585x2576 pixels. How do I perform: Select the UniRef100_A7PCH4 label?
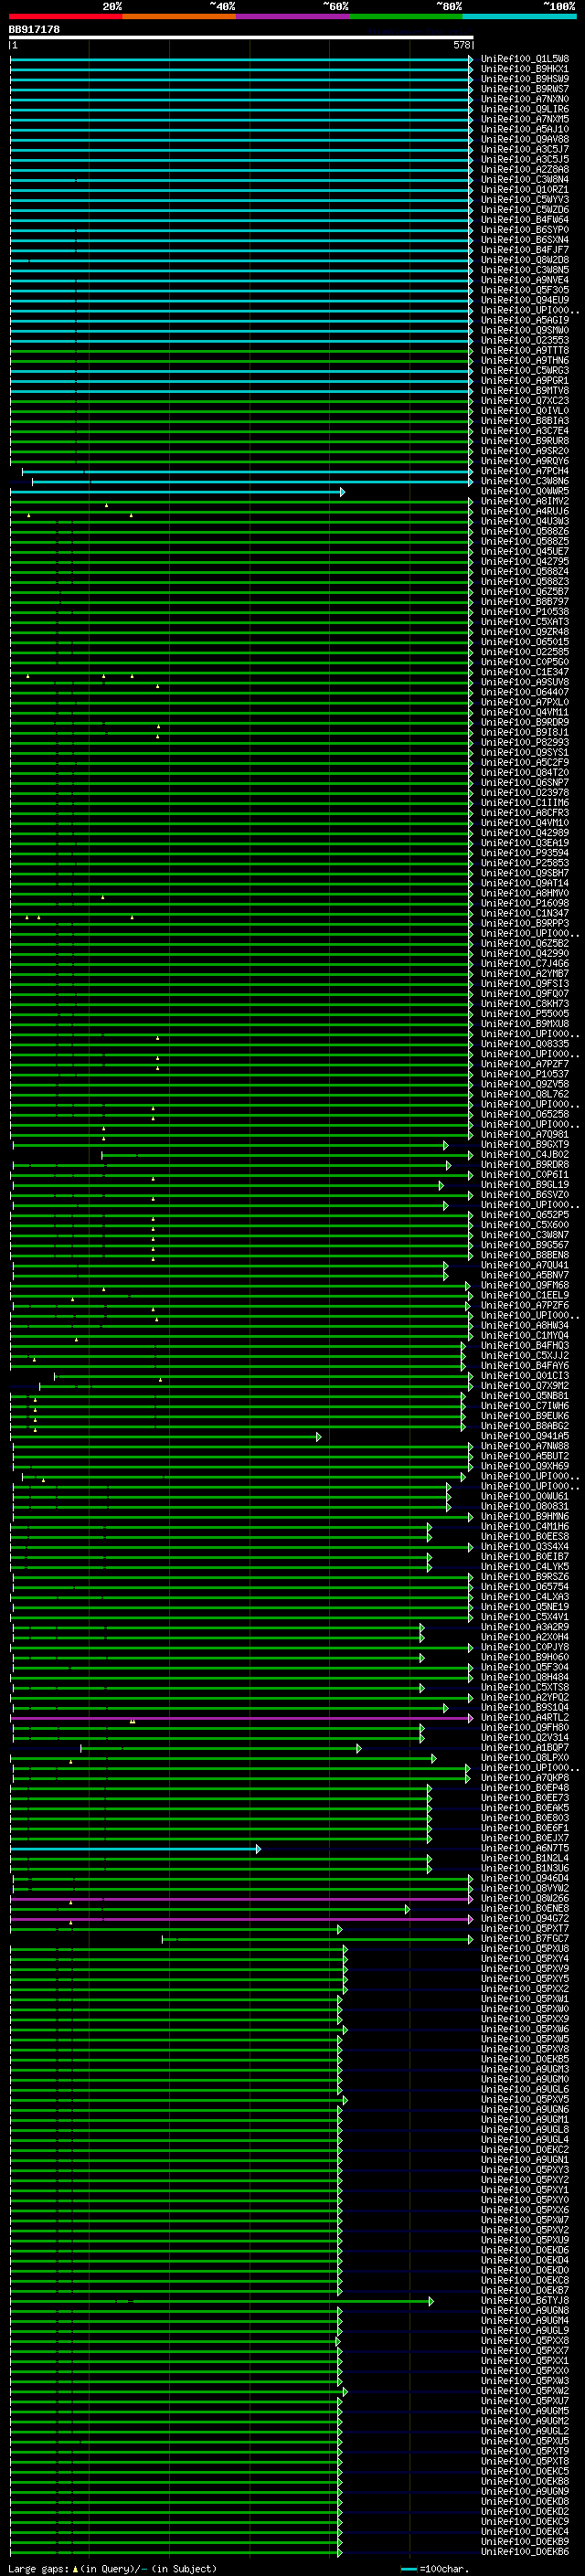[x=525, y=471]
